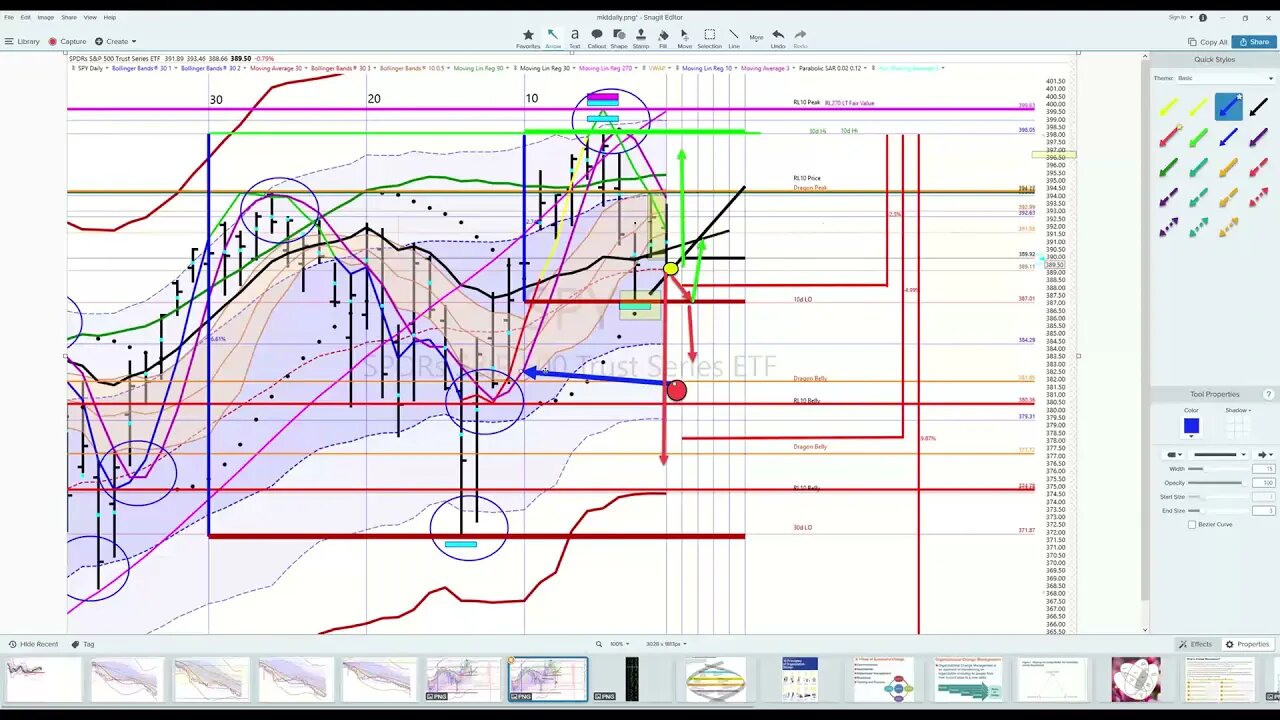The height and width of the screenshot is (720, 1280).
Task: Open the Edit menu
Action: [25, 17]
